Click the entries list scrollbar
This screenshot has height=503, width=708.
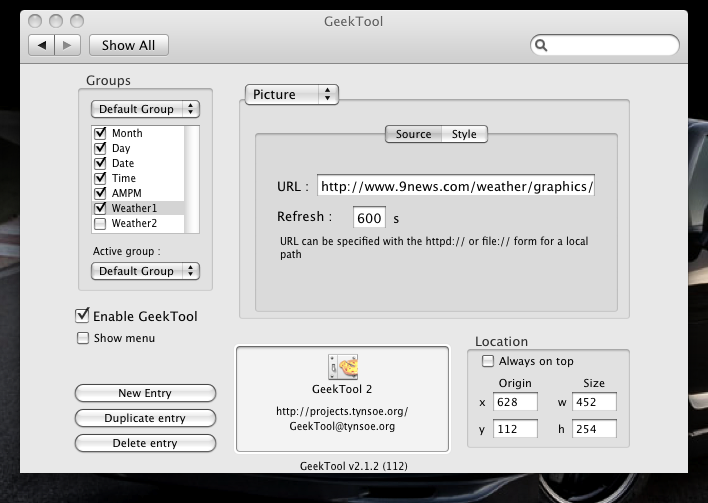tap(191, 179)
